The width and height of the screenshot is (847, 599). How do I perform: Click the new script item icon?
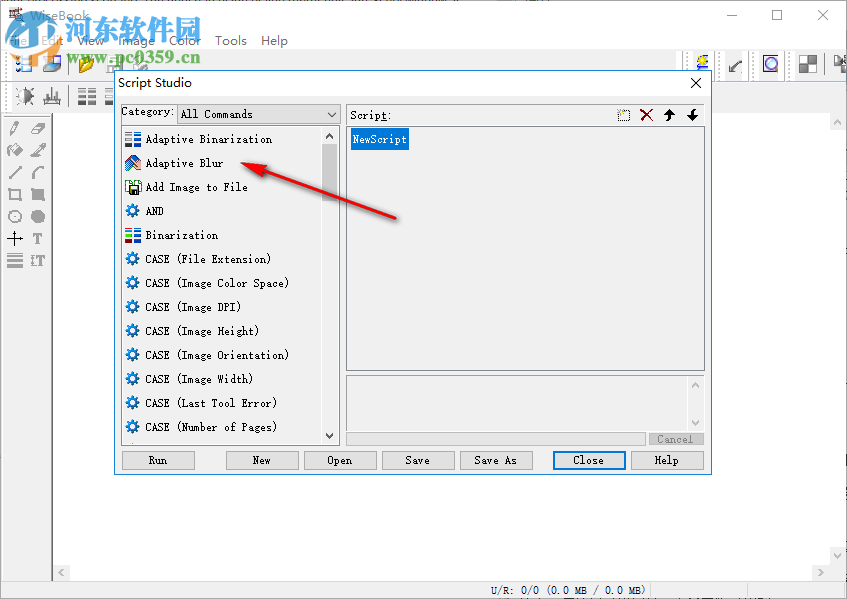click(x=623, y=115)
